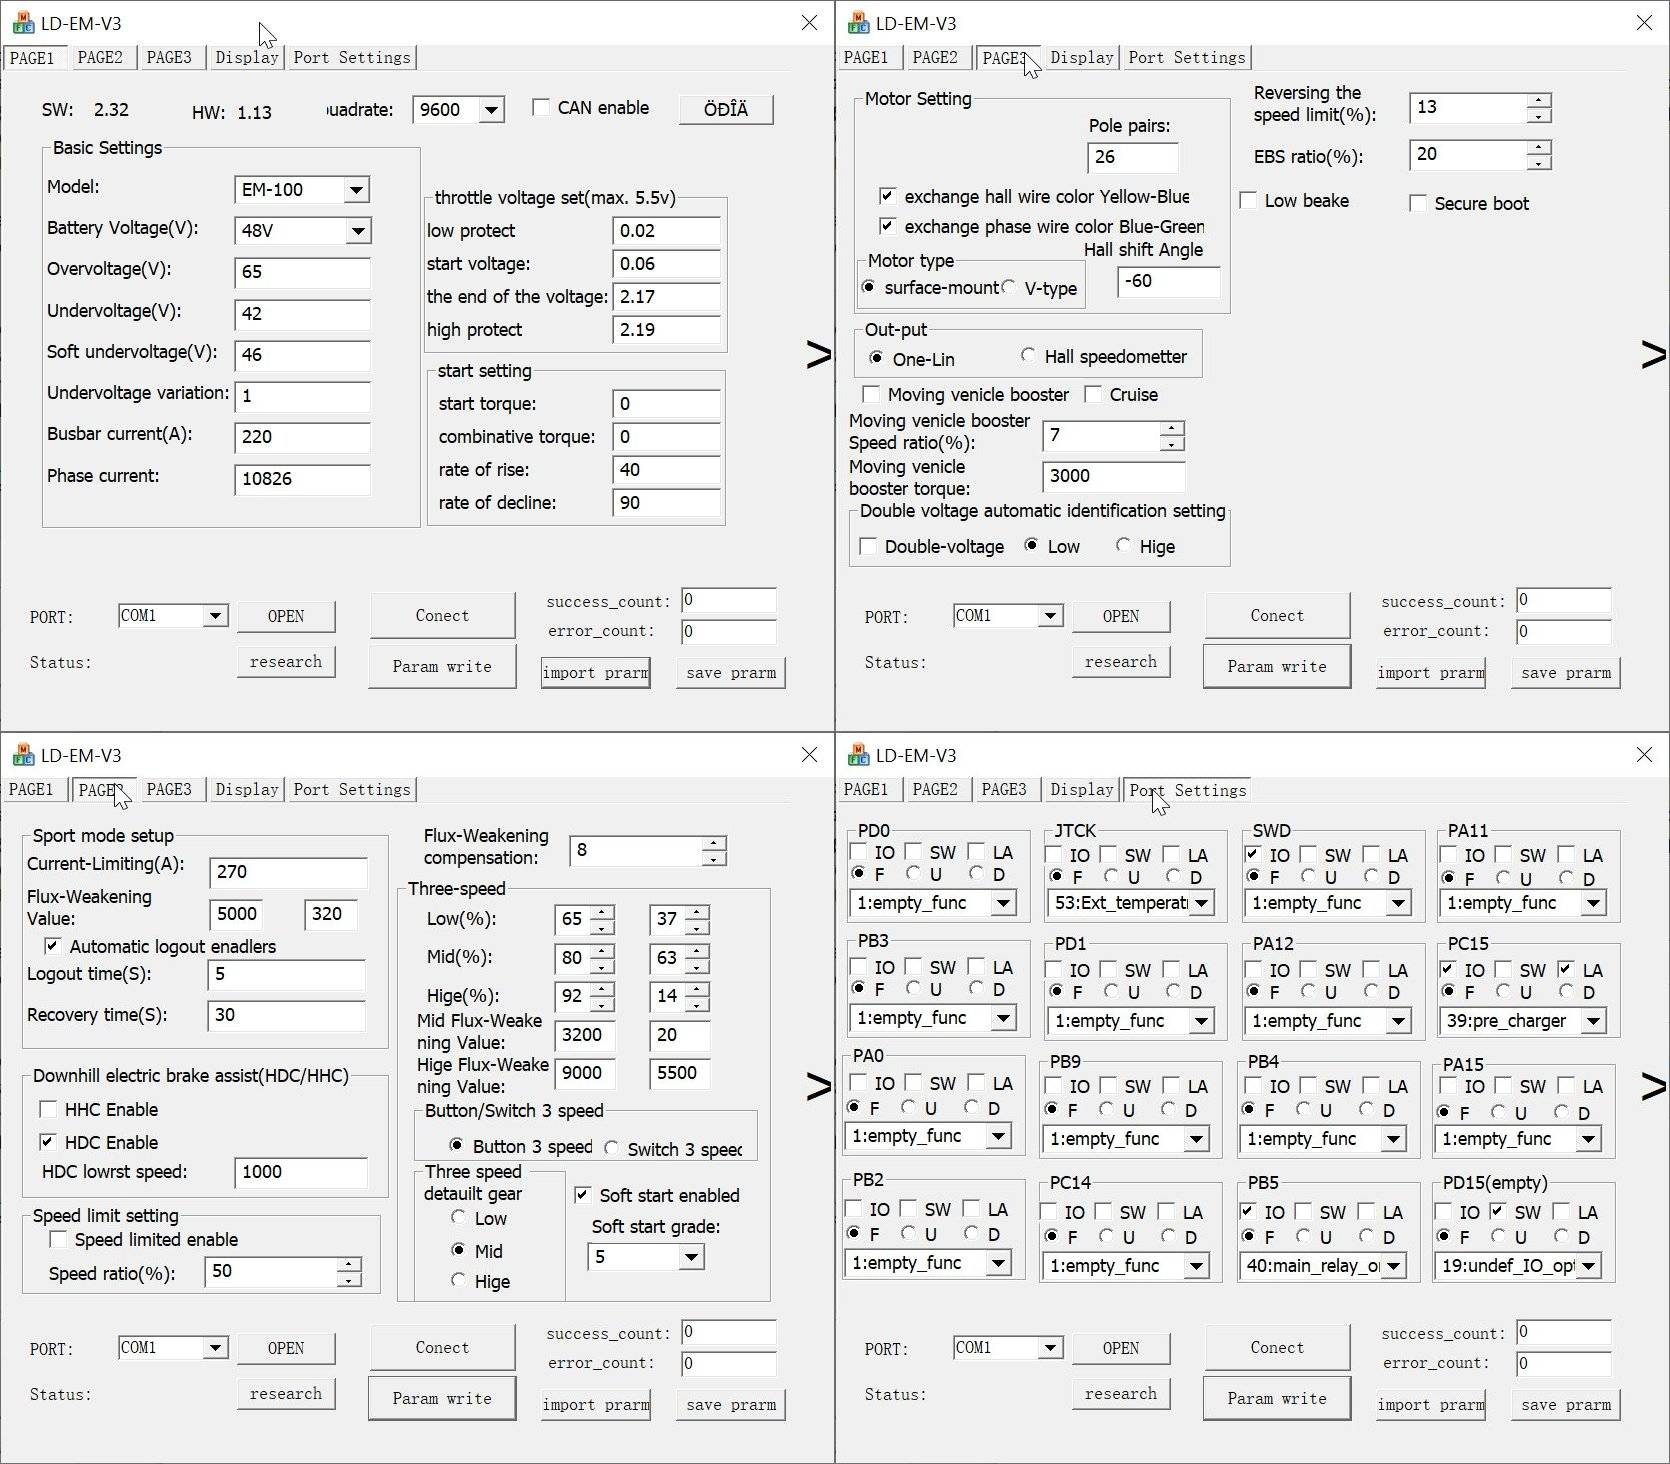
Task: Expand the Battery Voltage 48V dropdown
Action: [x=357, y=231]
